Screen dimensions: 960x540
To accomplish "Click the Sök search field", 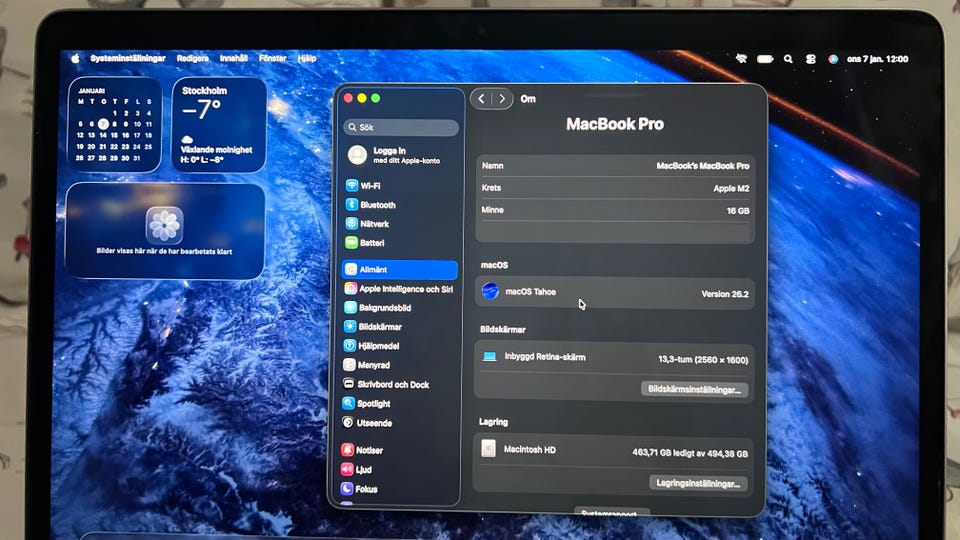I will click(401, 128).
